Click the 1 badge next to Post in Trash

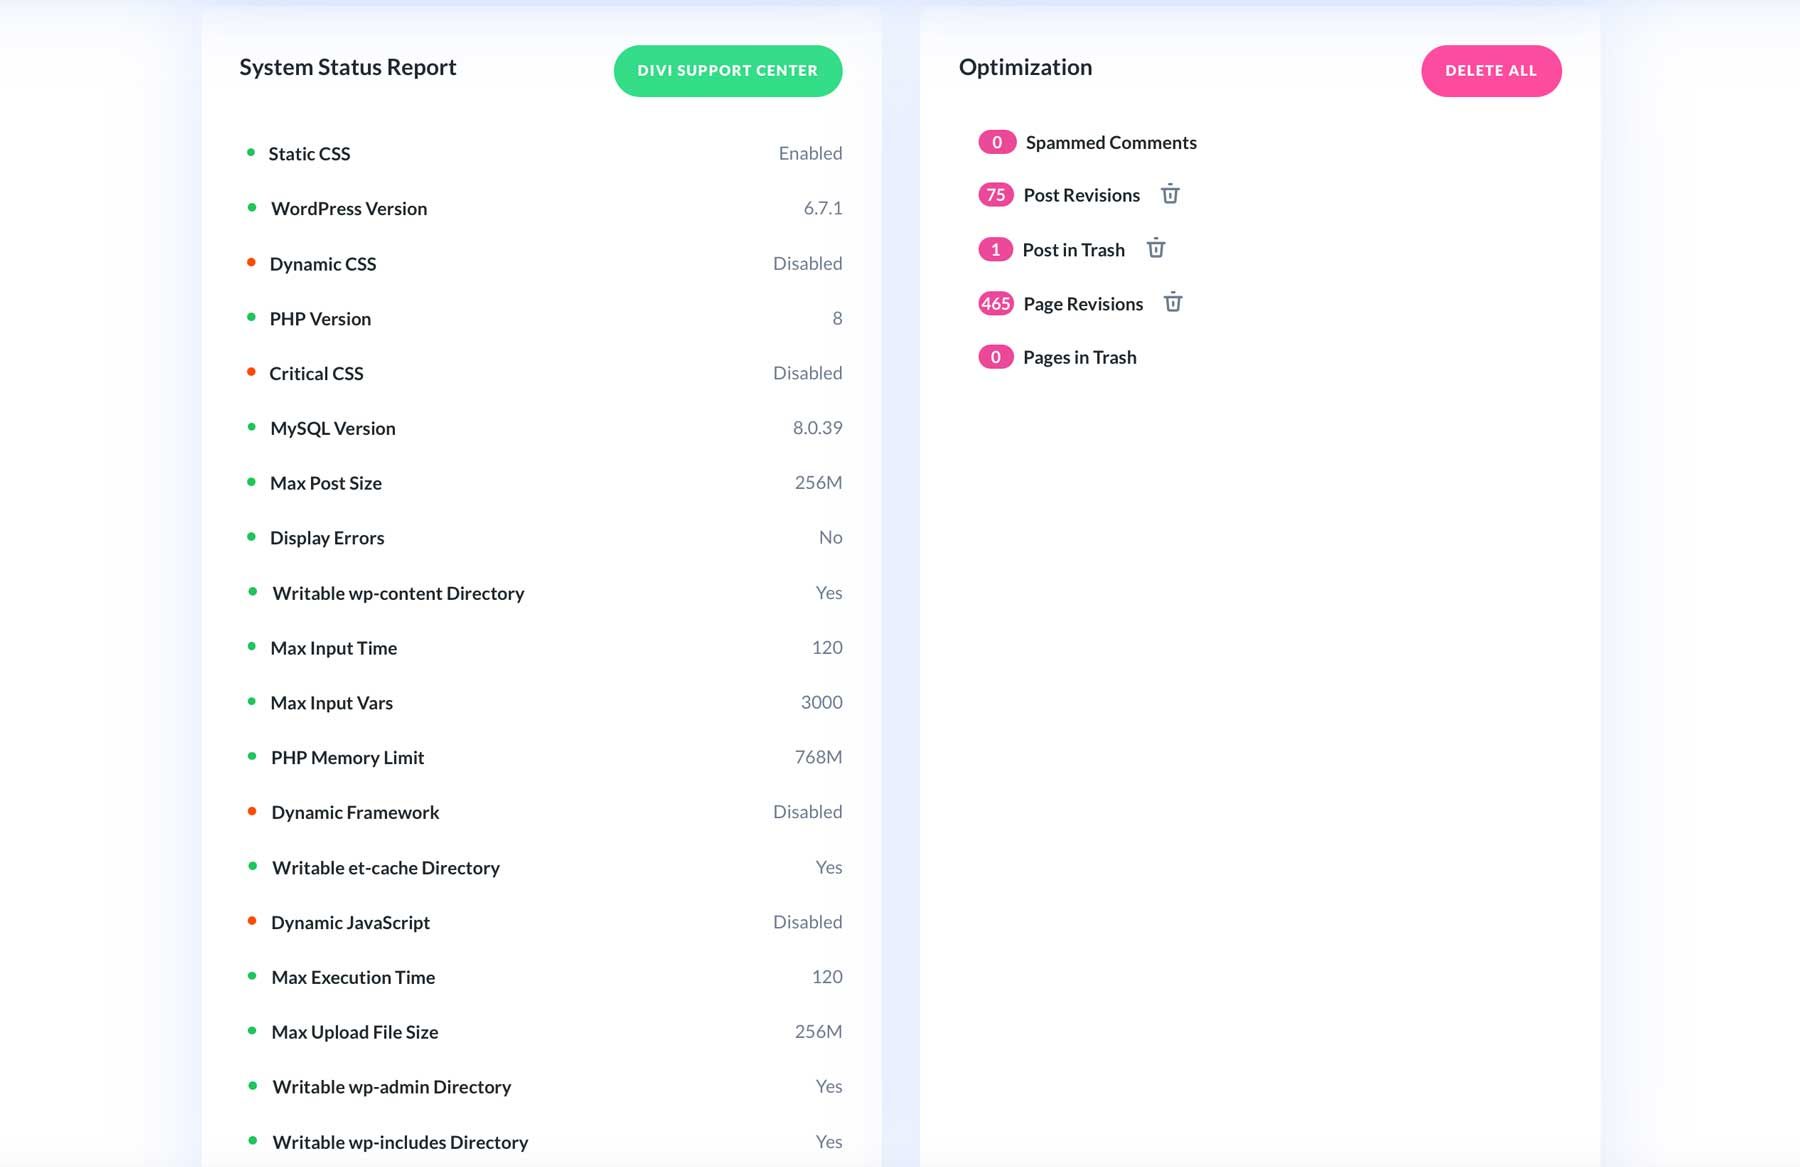996,249
